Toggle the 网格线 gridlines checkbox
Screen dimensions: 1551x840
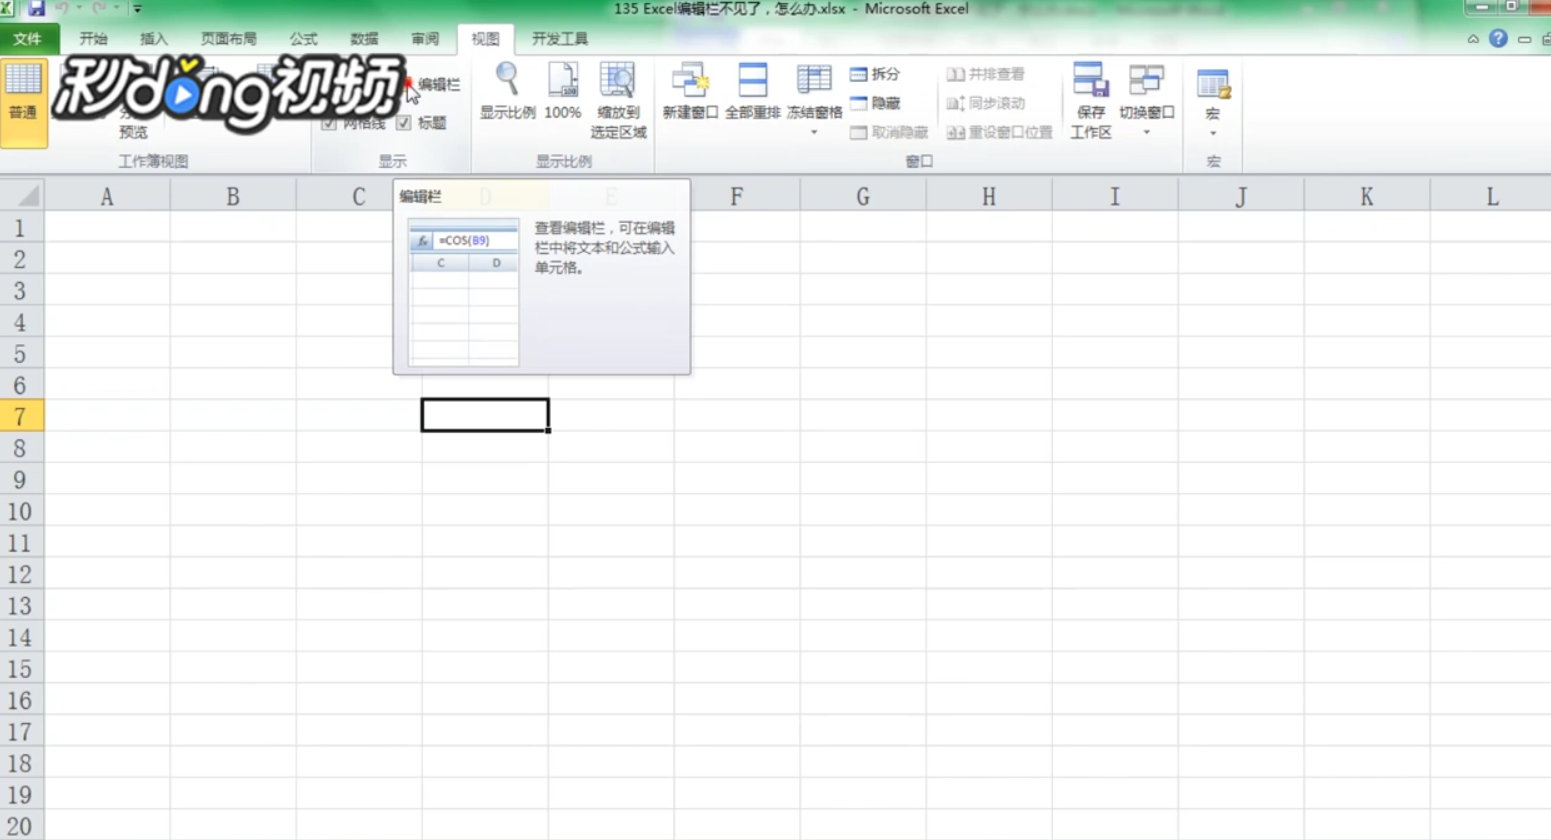click(329, 123)
